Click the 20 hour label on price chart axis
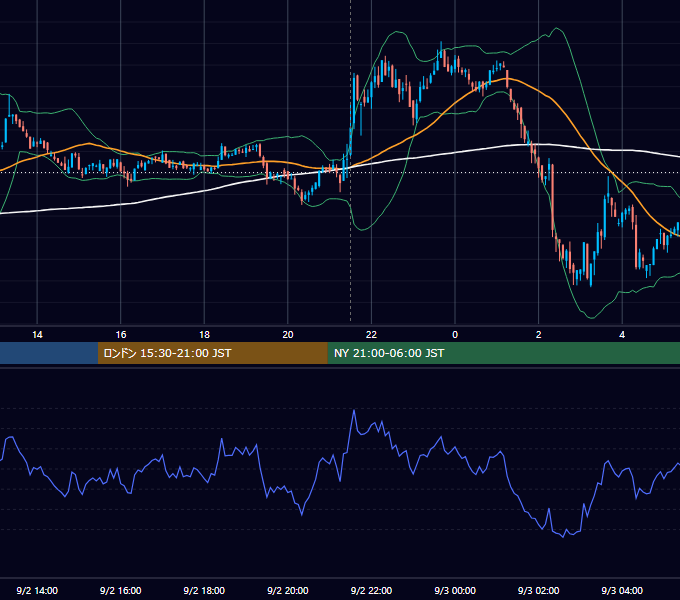The width and height of the screenshot is (680, 600). (288, 335)
